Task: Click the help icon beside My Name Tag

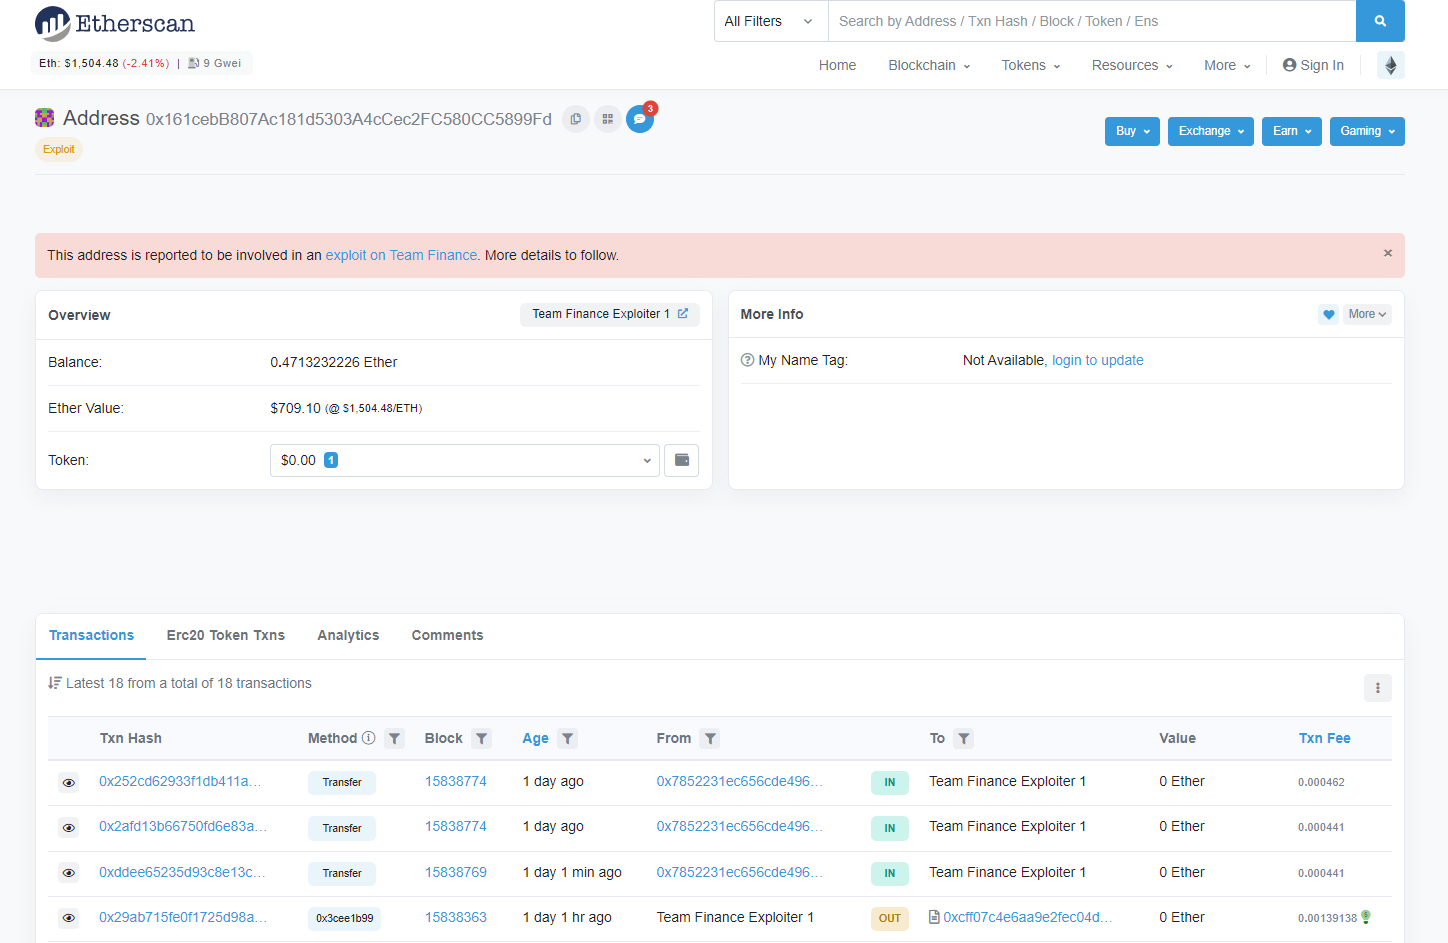Action: [747, 360]
